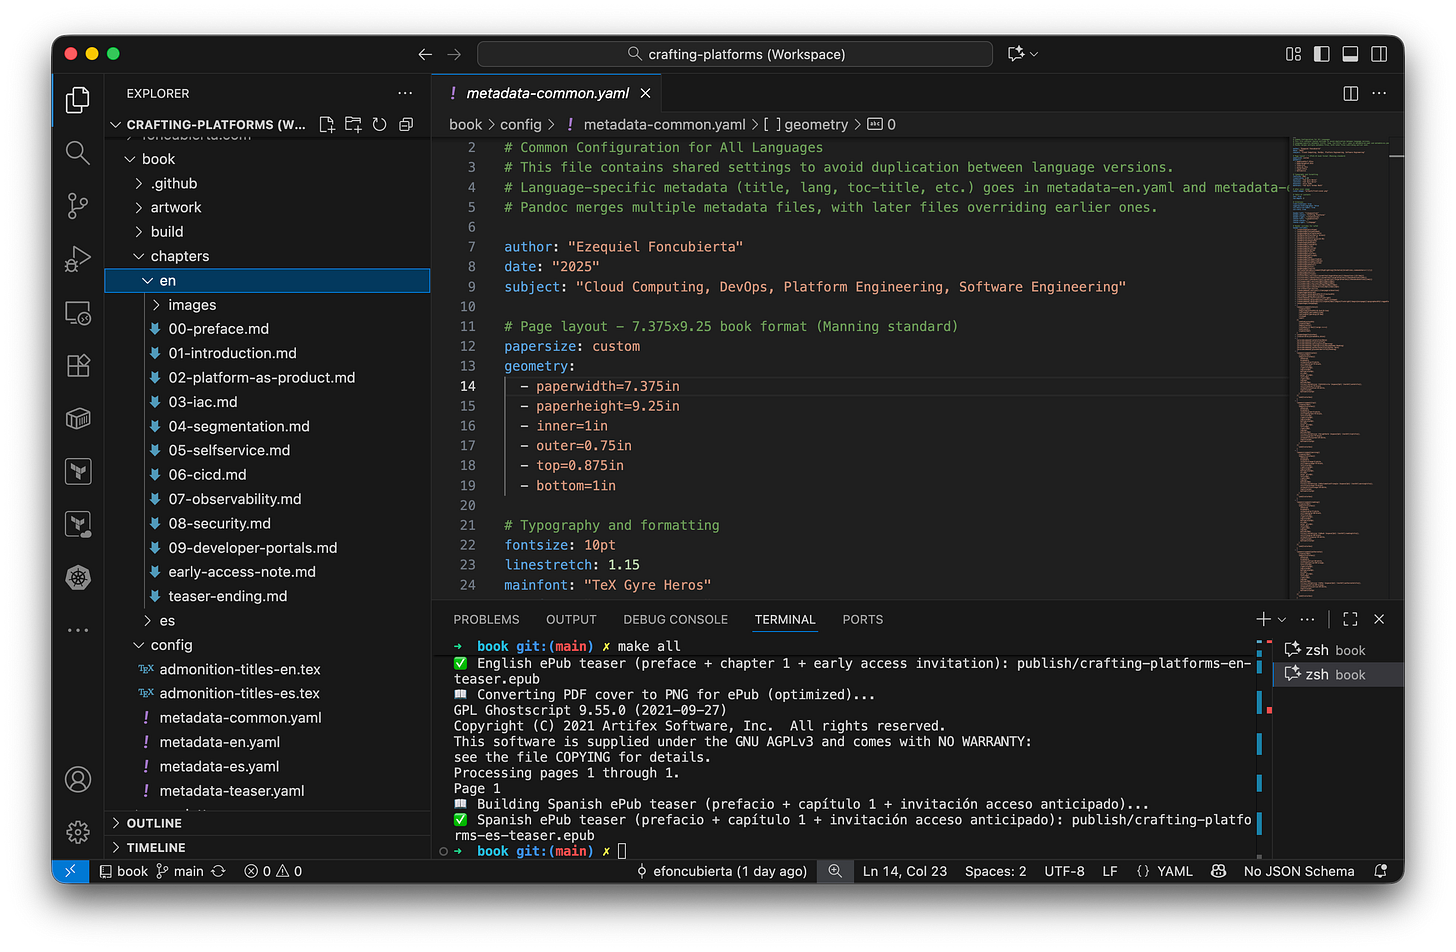
Task: Switch to the PROBLEMS panel tab
Action: (486, 620)
